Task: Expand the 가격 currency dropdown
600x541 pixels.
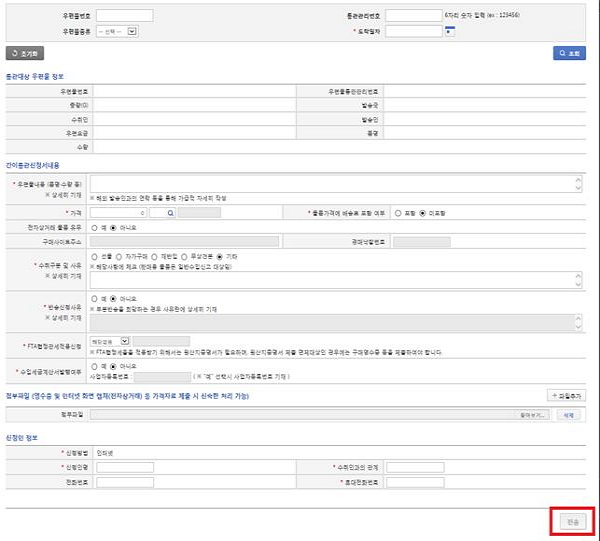Action: click(147, 213)
